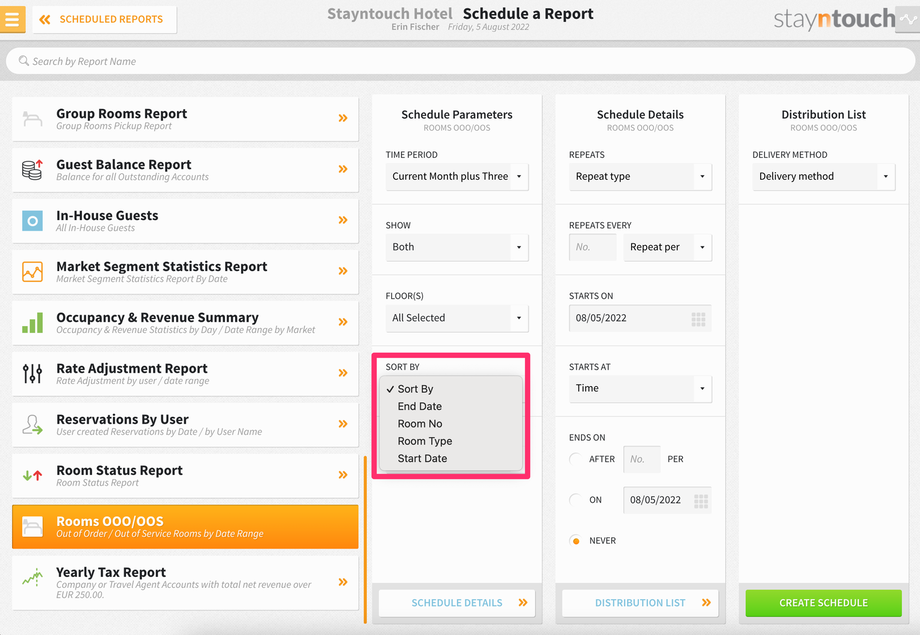
Task: Click the Ends After No. field
Action: pyautogui.click(x=642, y=459)
